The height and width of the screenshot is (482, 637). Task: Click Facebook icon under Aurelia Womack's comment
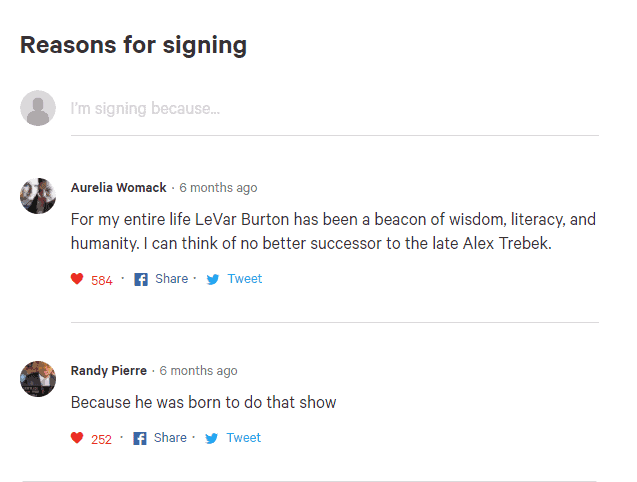(x=141, y=279)
